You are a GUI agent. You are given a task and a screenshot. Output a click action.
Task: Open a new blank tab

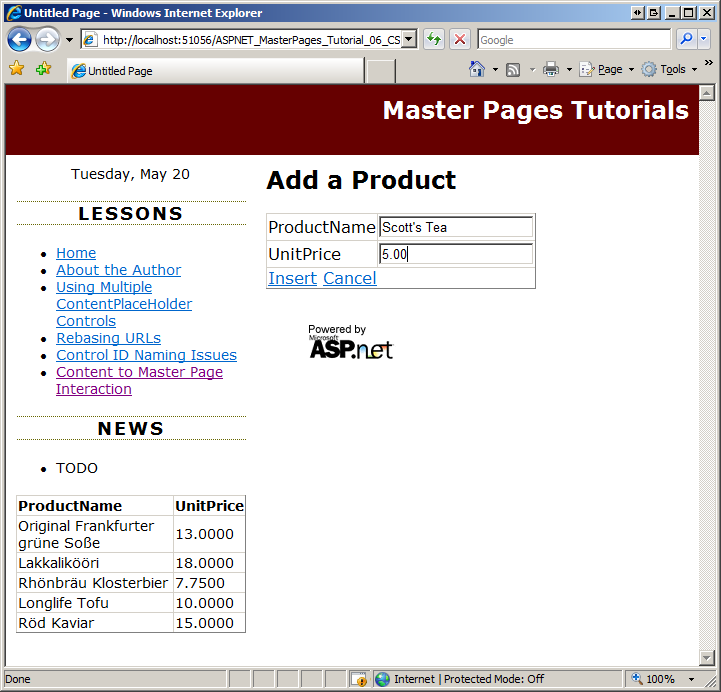(x=380, y=71)
